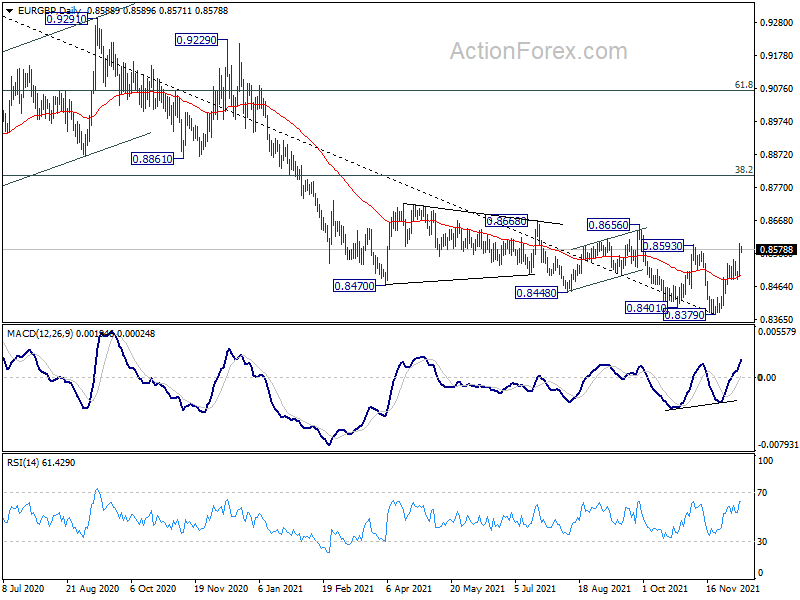Viewport: 800px width, 600px height.
Task: Select the 0.86680 price label
Action: (506, 221)
